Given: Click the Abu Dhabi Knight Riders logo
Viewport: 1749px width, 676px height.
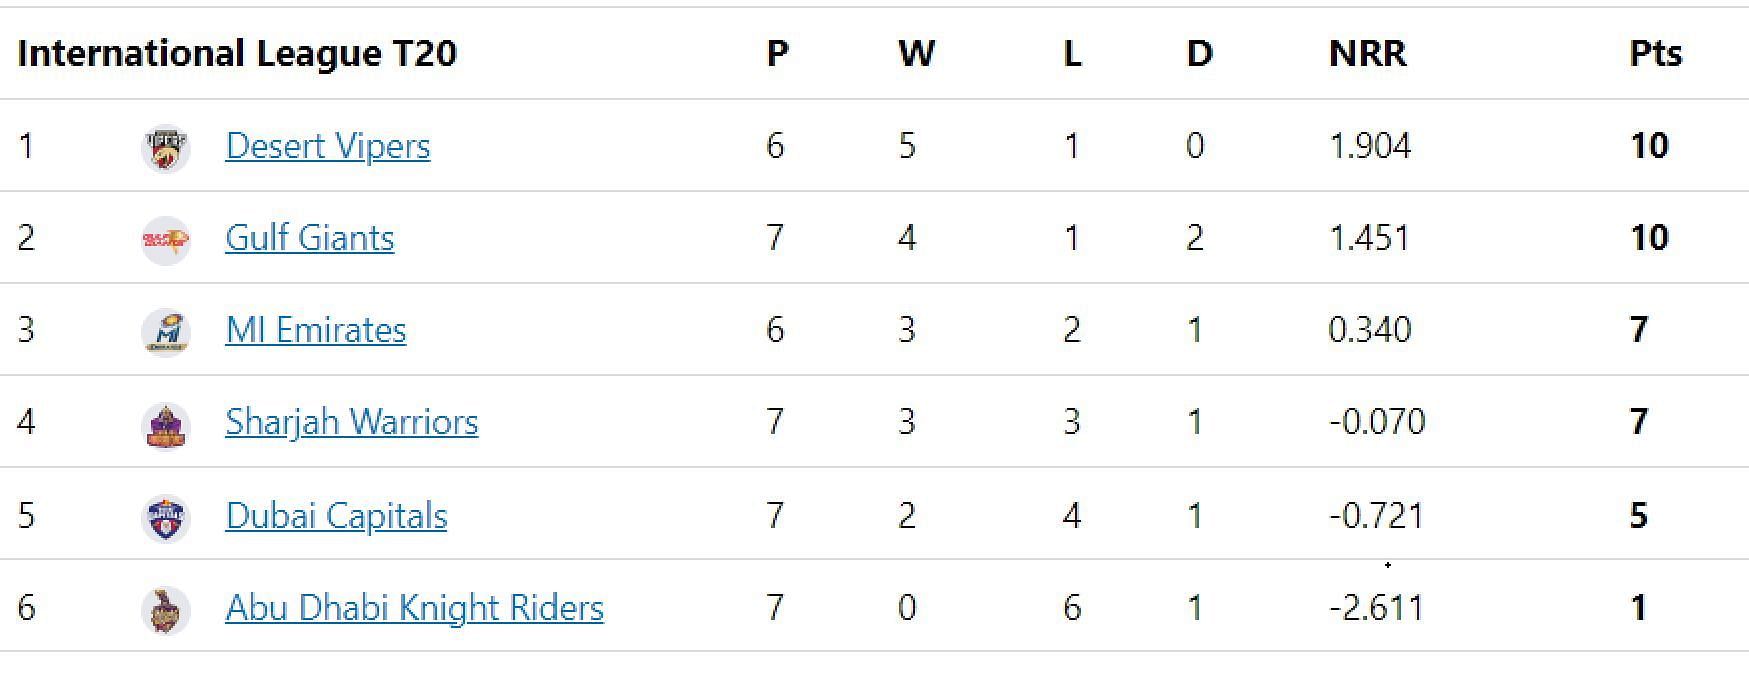Looking at the screenshot, I should tap(166, 610).
